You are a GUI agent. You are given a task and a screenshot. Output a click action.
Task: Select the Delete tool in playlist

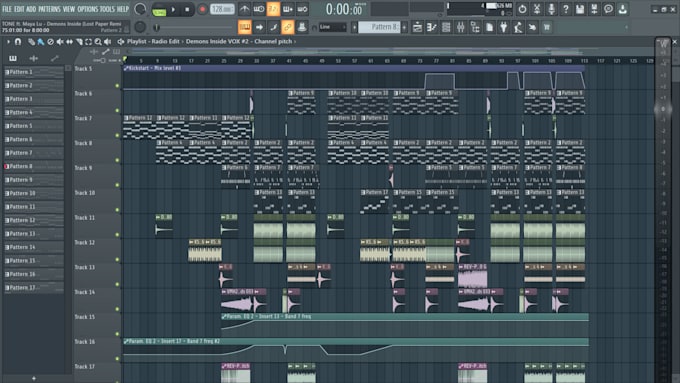click(50, 42)
